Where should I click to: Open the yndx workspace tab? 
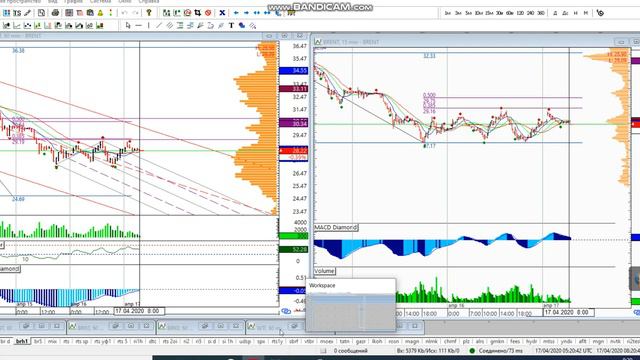[x=566, y=341]
